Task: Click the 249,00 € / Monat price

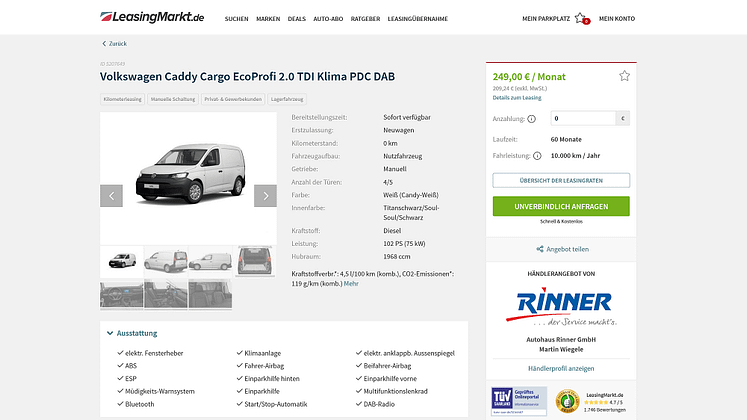Action: pyautogui.click(x=529, y=77)
